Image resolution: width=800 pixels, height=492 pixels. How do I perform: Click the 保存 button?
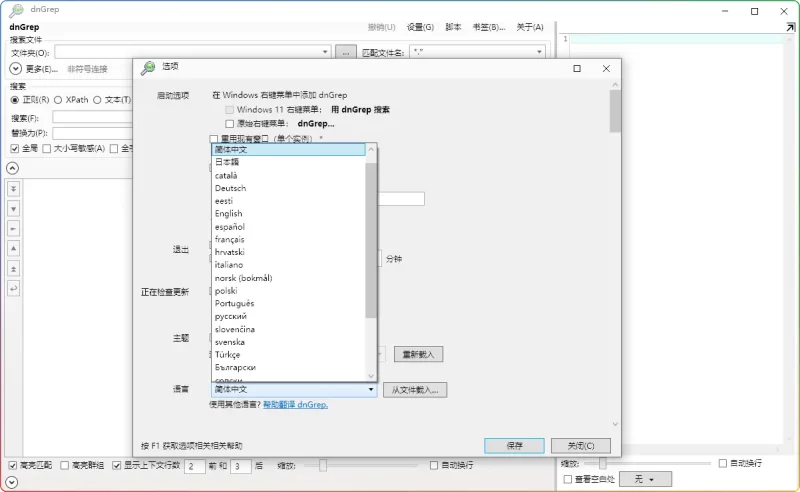[514, 446]
